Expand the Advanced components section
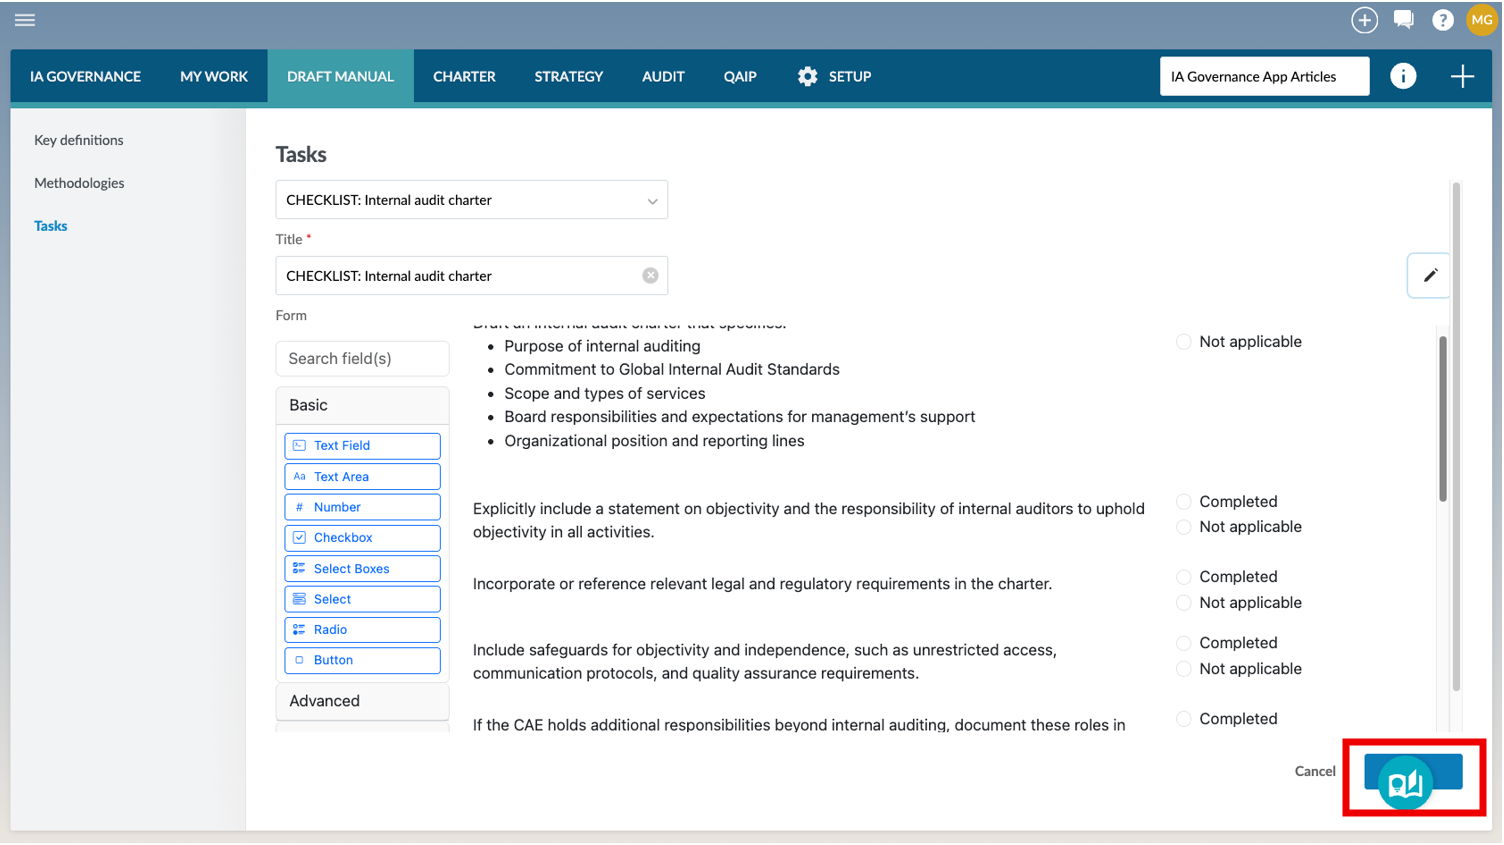The height and width of the screenshot is (845, 1504). 362,701
